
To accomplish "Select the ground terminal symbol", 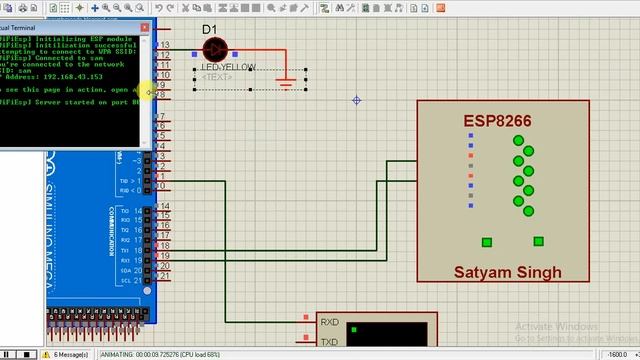I will pyautogui.click(x=285, y=84).
